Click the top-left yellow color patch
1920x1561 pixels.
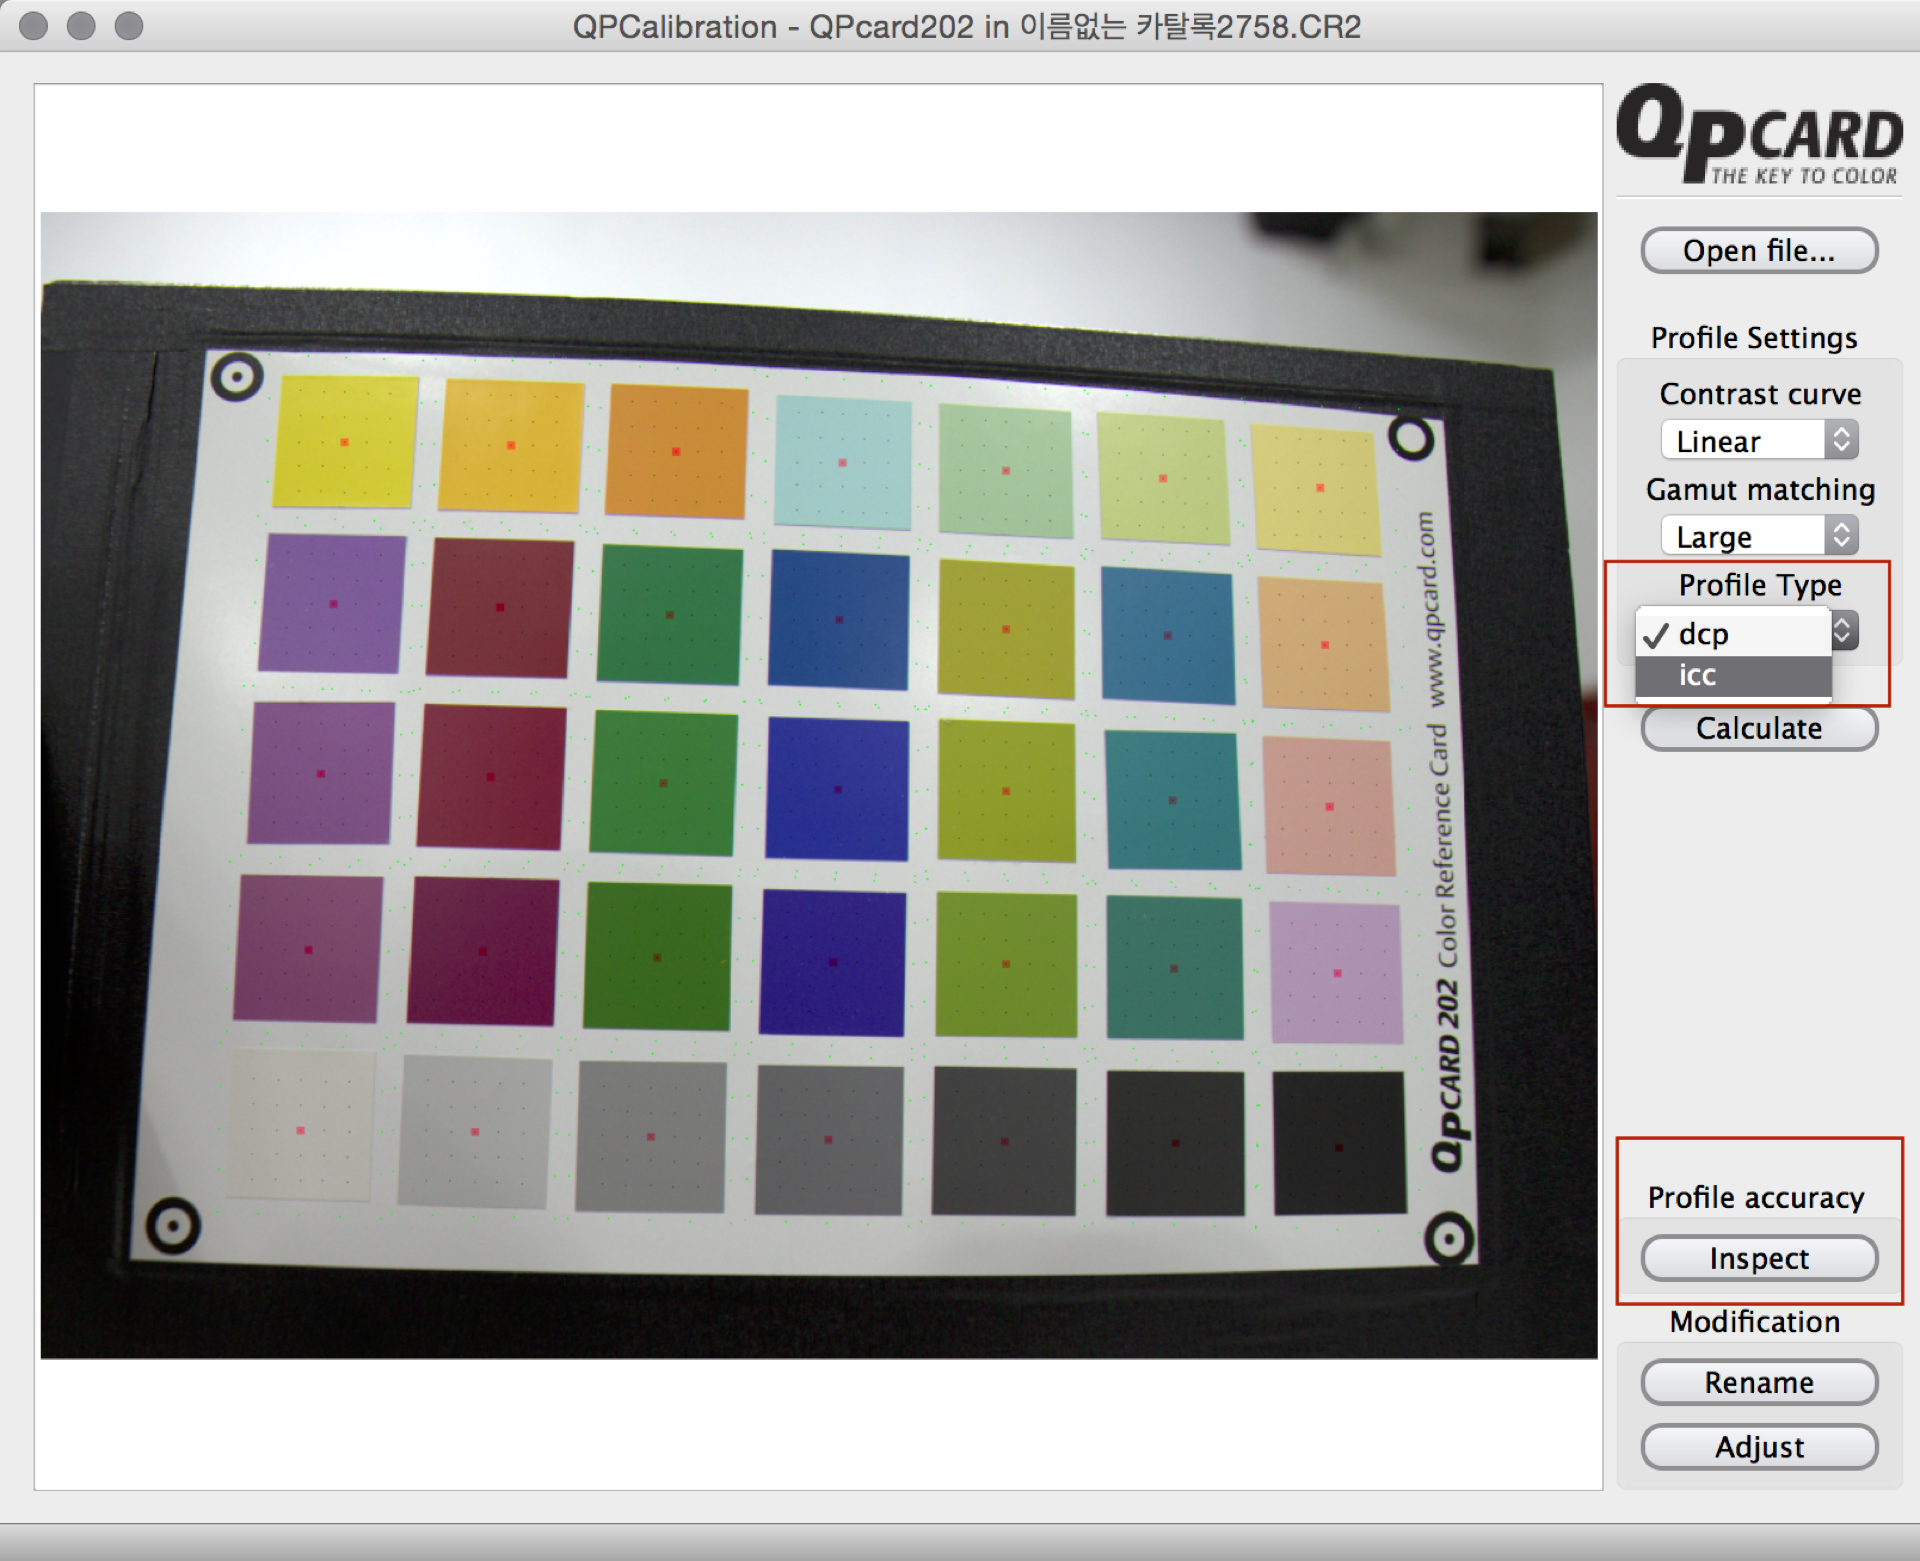coord(345,441)
